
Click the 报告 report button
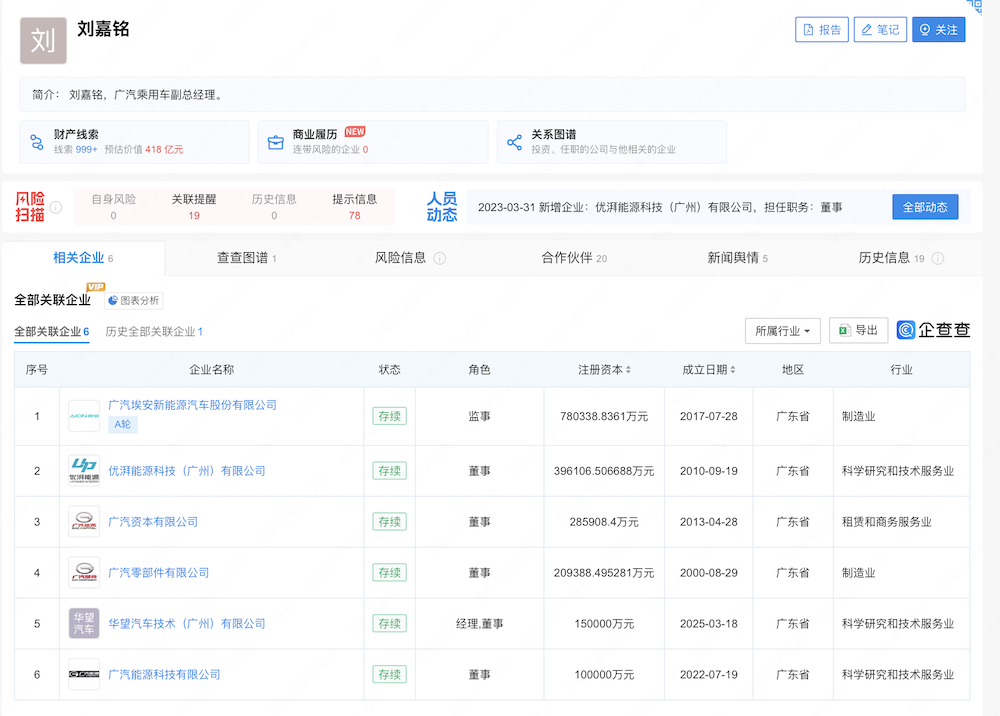[821, 29]
